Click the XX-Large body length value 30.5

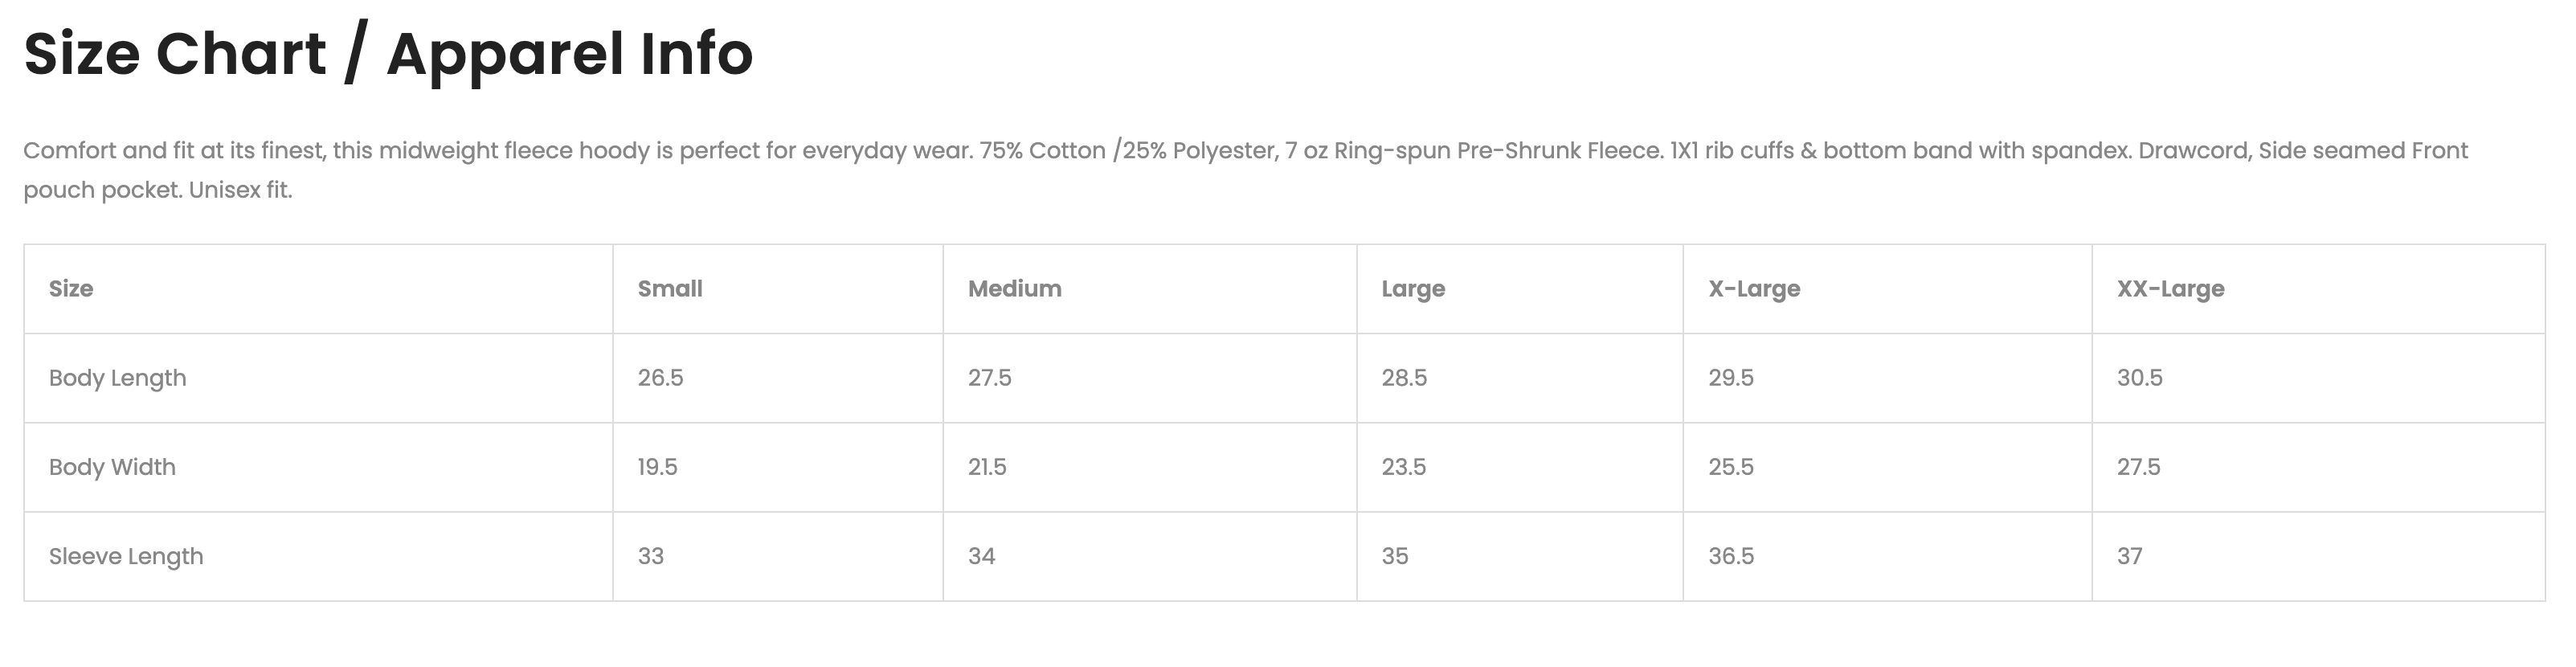tap(2139, 378)
